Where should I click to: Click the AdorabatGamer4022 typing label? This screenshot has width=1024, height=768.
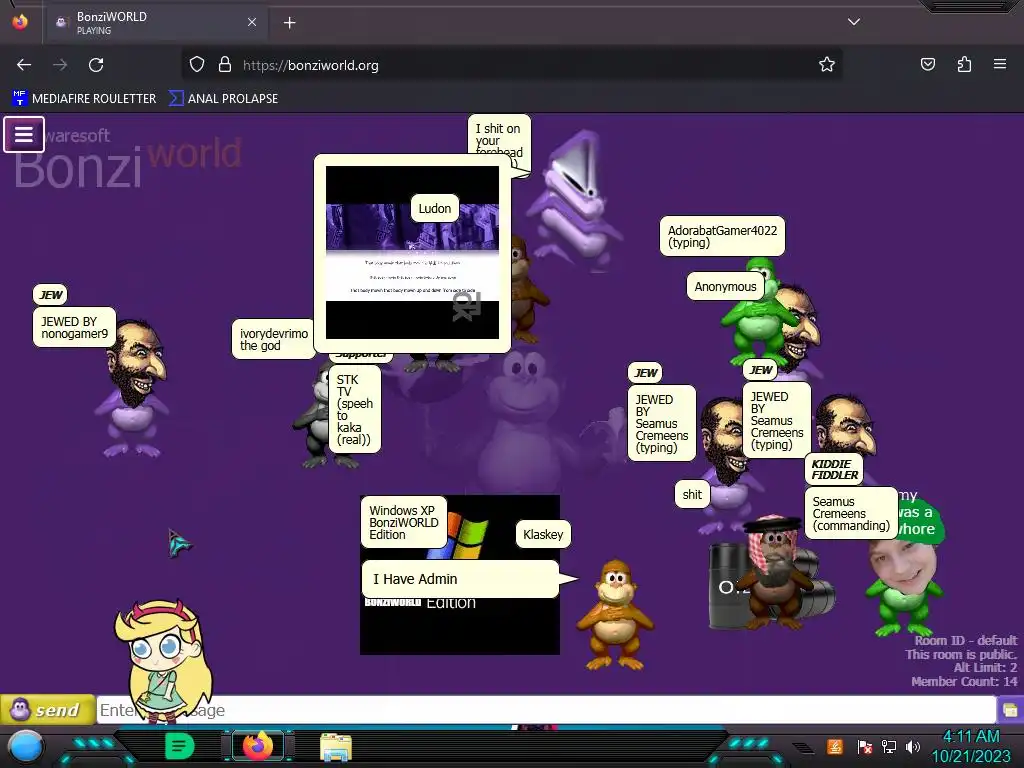click(722, 236)
